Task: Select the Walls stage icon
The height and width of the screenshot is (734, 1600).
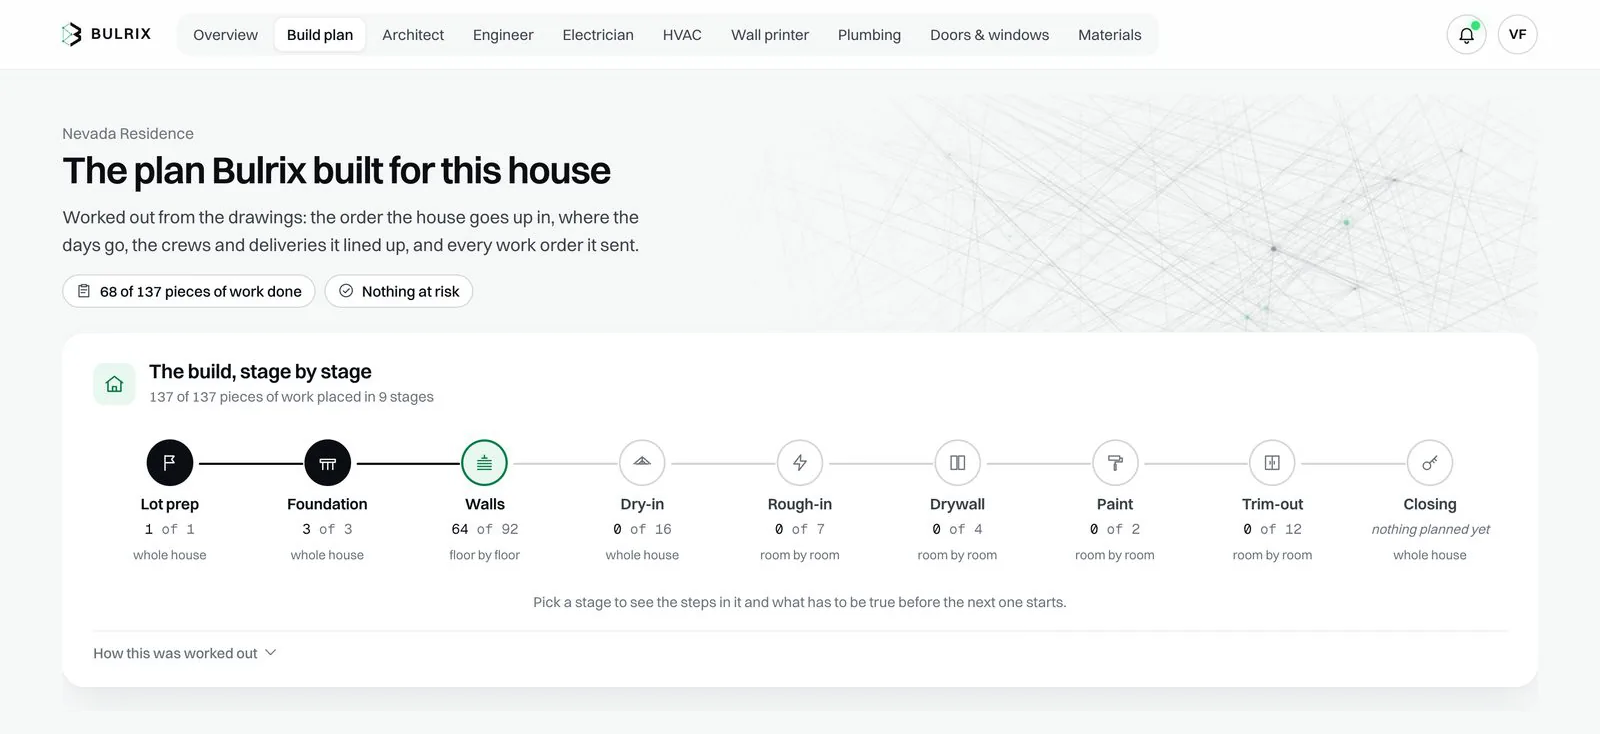Action: coord(484,463)
